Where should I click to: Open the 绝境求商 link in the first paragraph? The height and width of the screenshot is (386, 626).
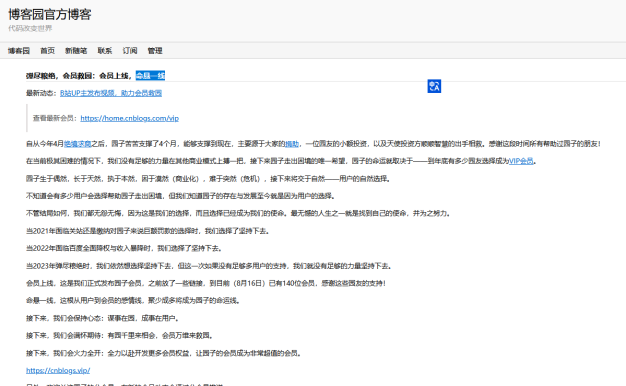pyautogui.click(x=77, y=144)
